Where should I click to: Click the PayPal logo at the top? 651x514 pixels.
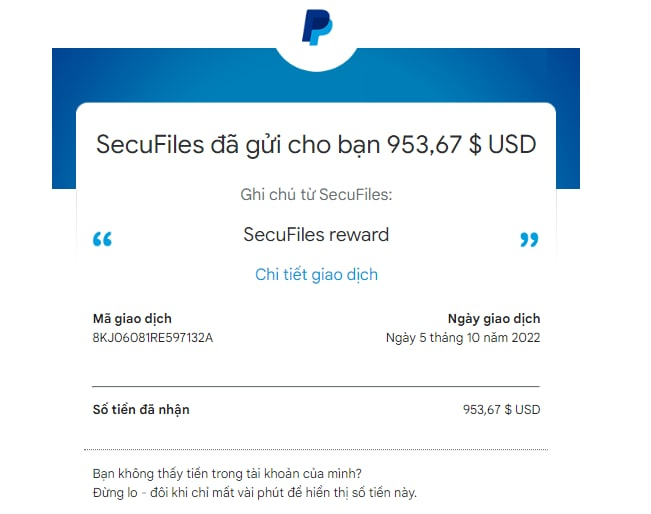pos(317,26)
